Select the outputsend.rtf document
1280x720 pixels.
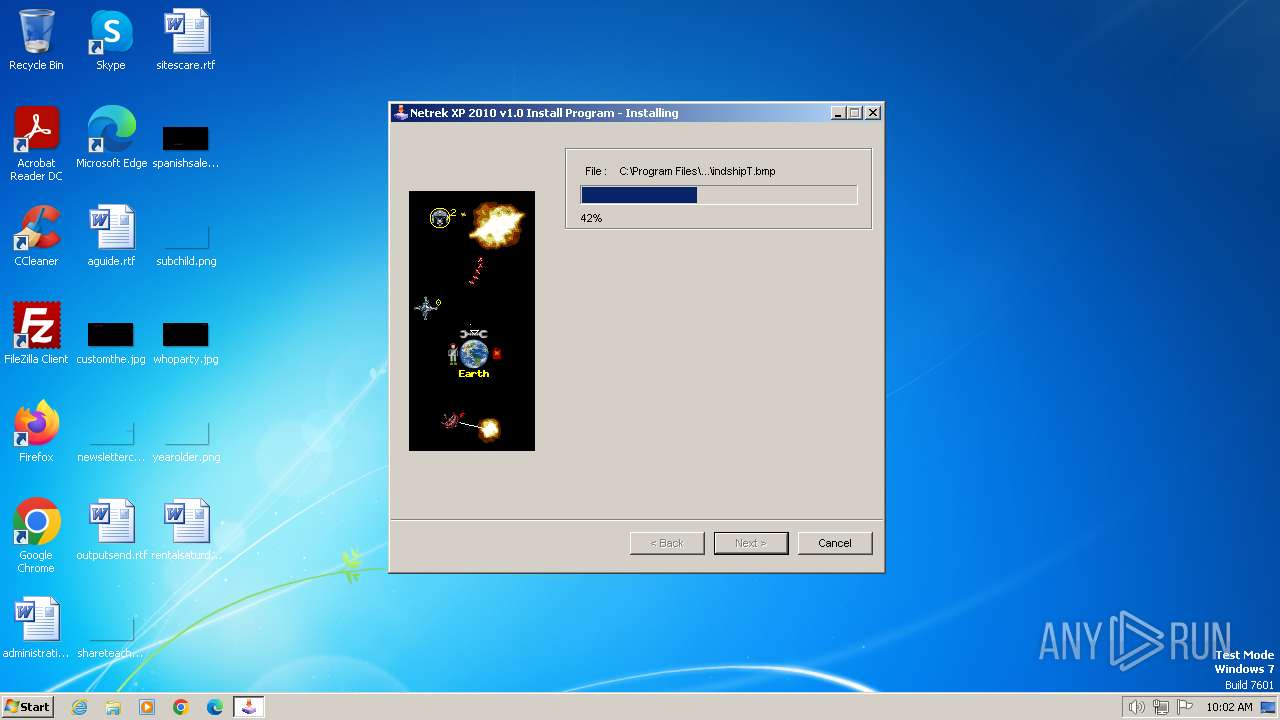111,530
